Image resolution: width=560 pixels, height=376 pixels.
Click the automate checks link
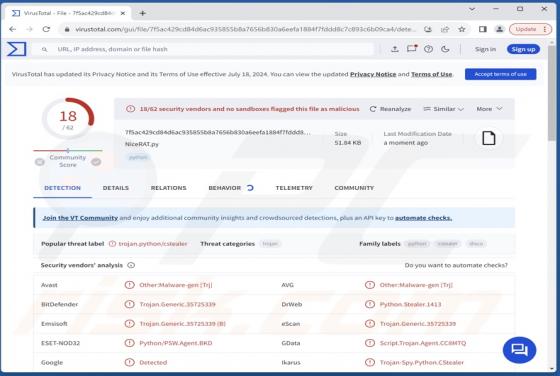tap(423, 218)
